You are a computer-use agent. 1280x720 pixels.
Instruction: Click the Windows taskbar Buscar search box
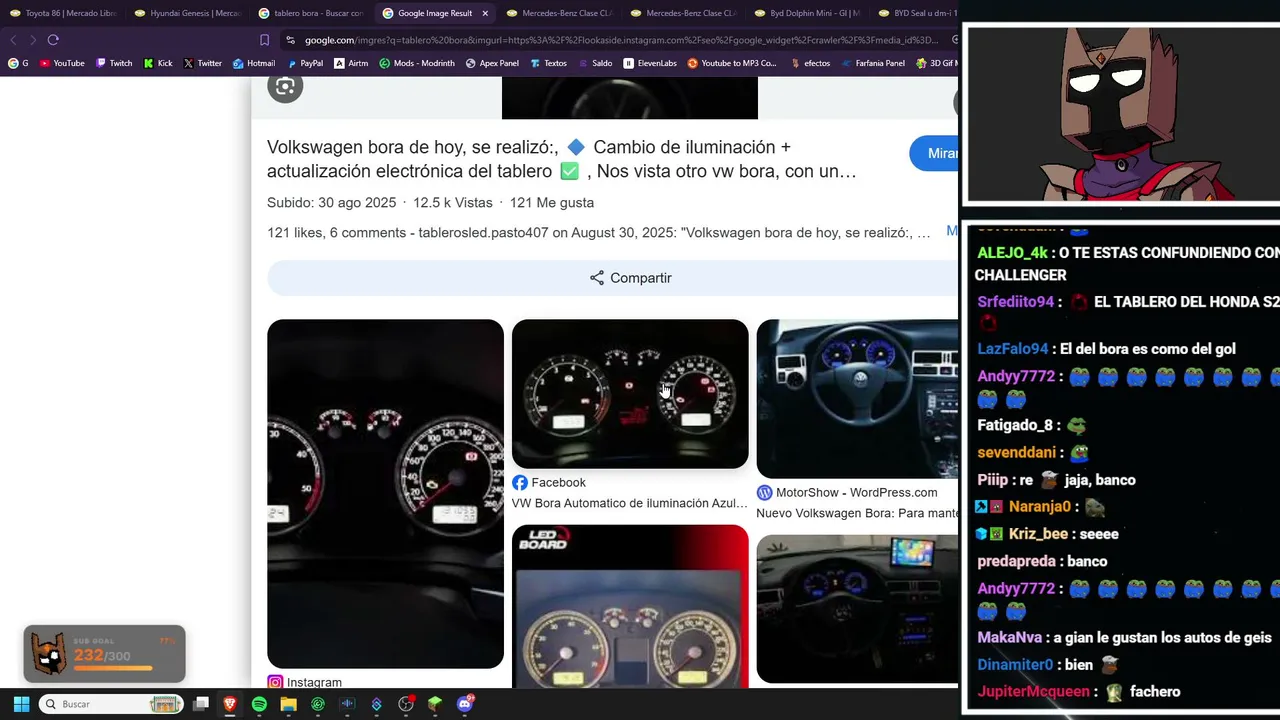[111, 704]
